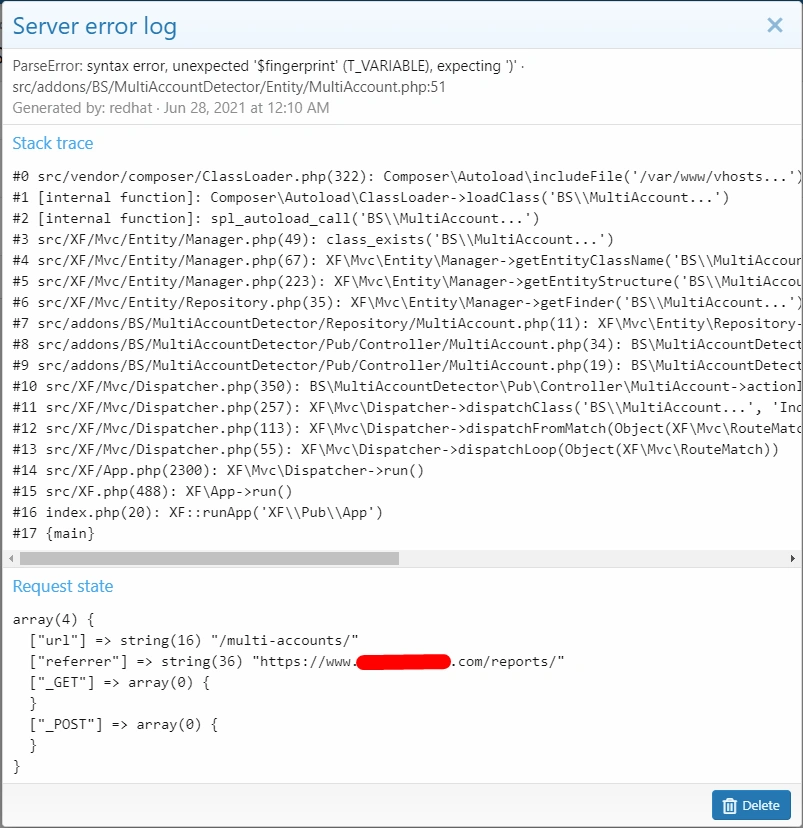Select the 'Request state' section heading
The image size is (803, 828).
coord(62,586)
